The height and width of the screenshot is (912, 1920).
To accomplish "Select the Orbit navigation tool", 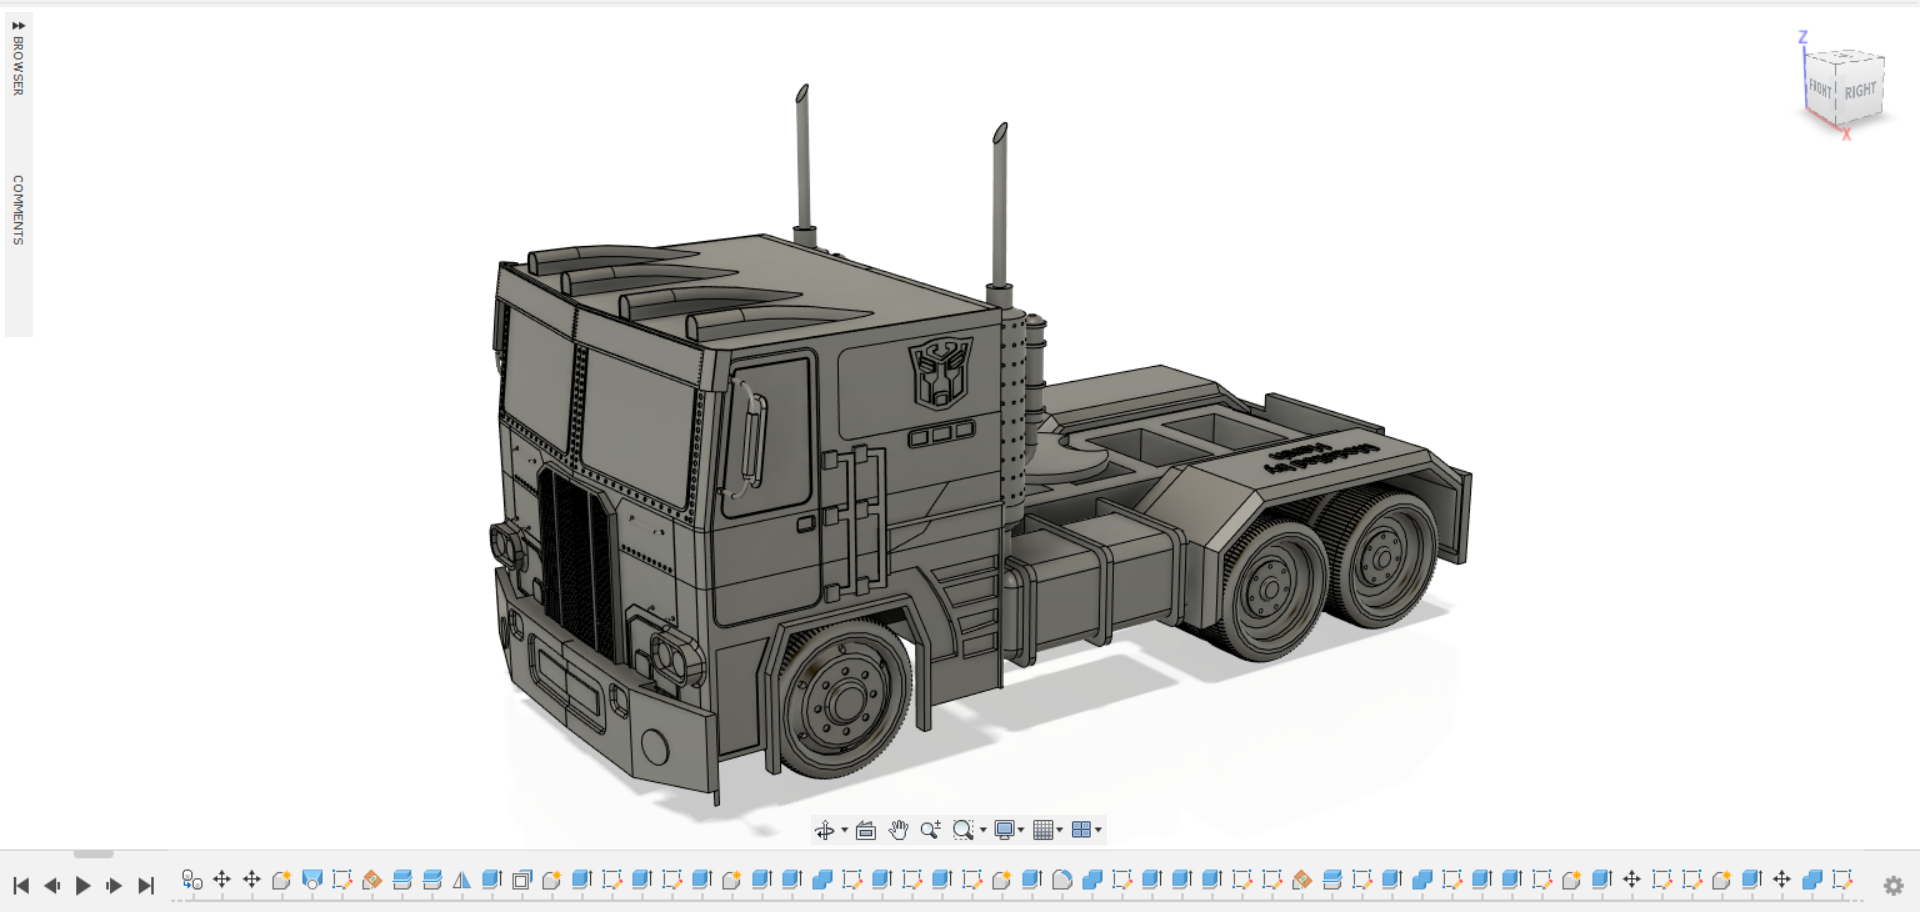I will (824, 830).
